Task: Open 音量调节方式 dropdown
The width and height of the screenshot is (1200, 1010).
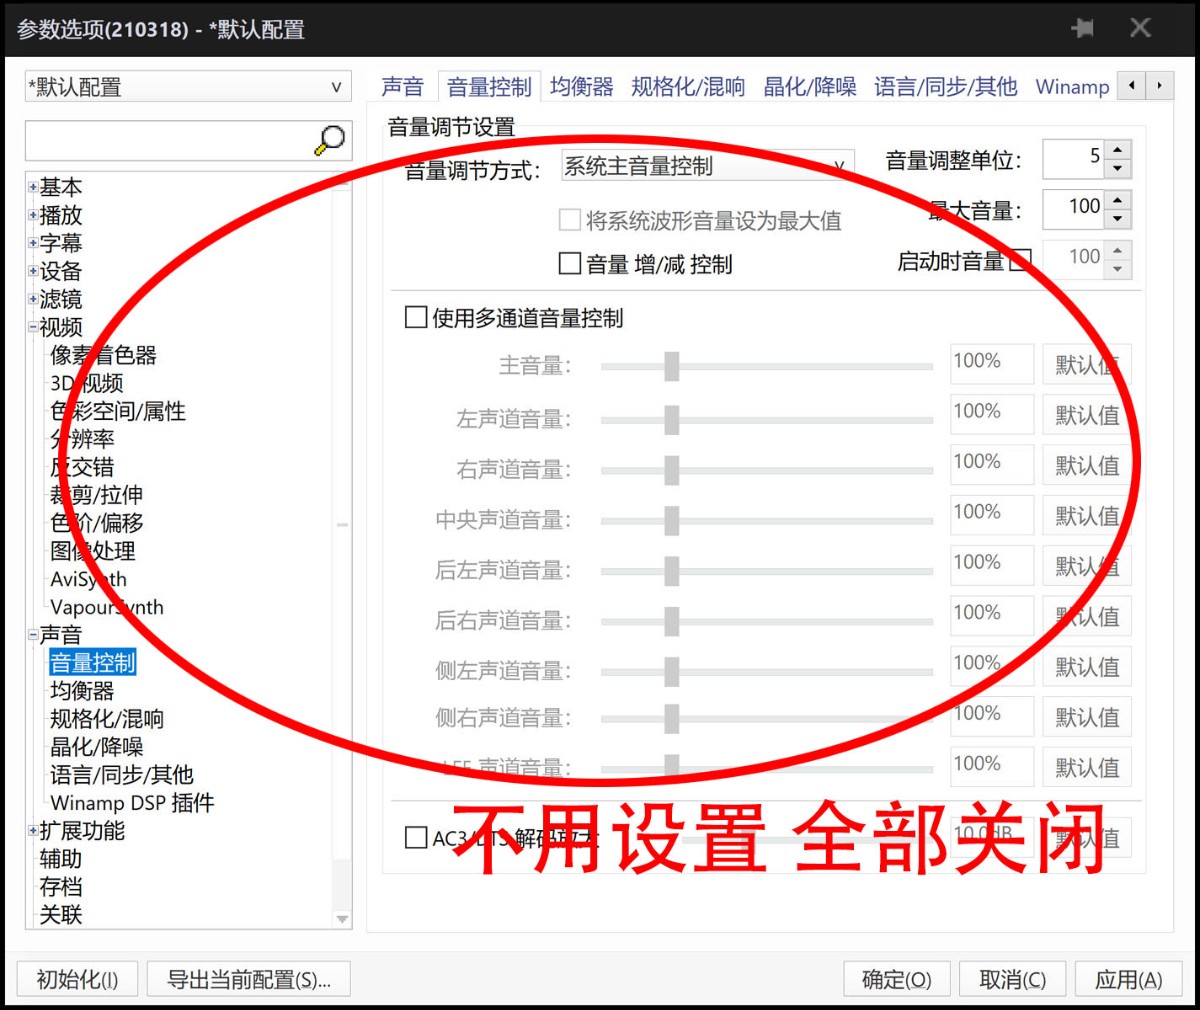Action: point(707,167)
